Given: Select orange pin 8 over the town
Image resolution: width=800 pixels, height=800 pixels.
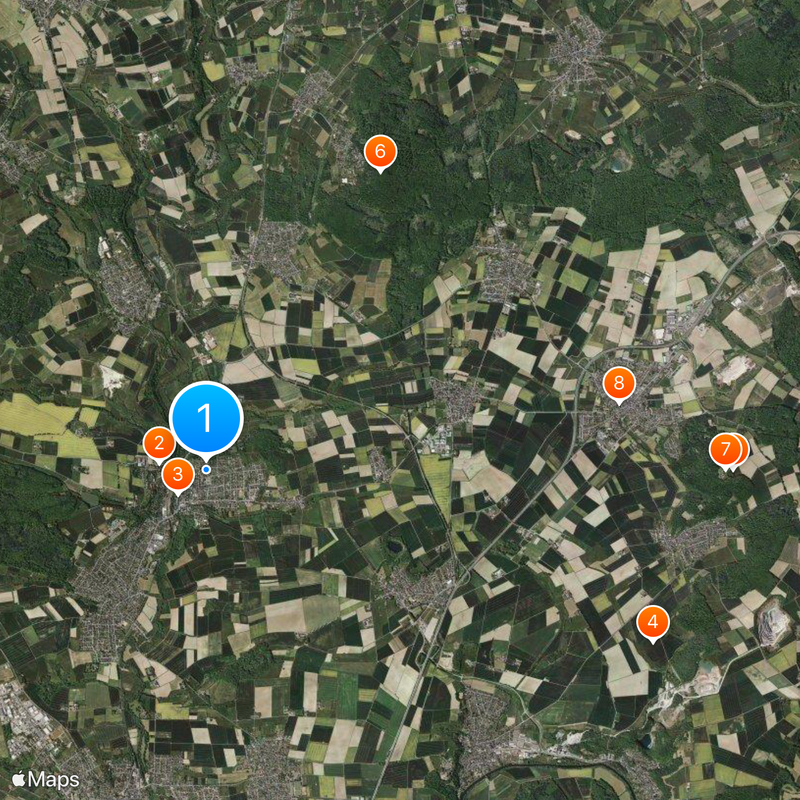Looking at the screenshot, I should [x=619, y=383].
